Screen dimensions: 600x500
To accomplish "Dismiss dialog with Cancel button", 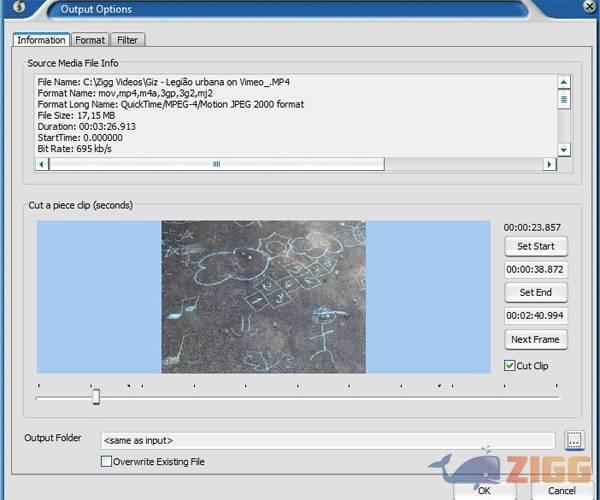I will tap(562, 491).
